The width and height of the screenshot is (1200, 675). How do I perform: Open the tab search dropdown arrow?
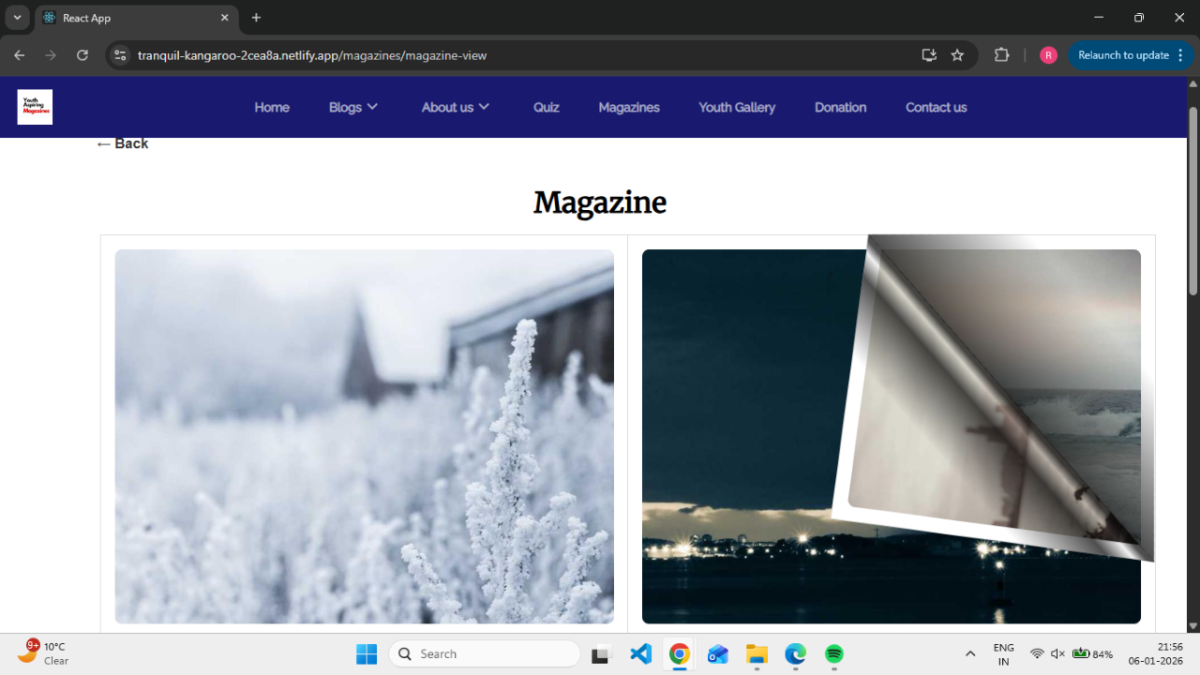point(17,18)
